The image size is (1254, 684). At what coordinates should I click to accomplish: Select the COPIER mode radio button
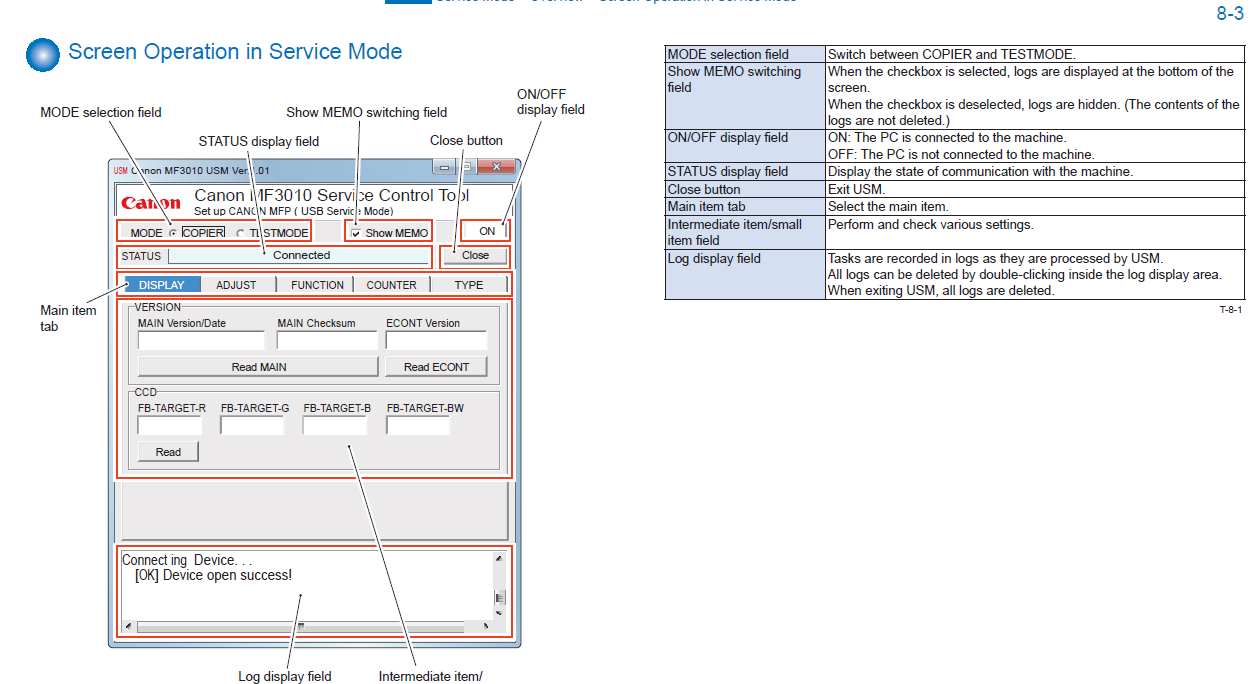173,233
